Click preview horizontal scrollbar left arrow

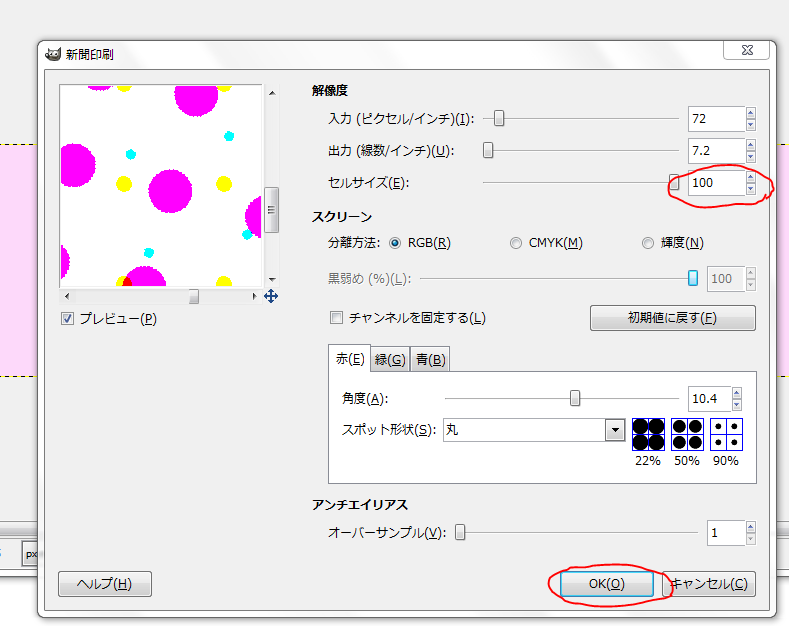click(x=67, y=296)
